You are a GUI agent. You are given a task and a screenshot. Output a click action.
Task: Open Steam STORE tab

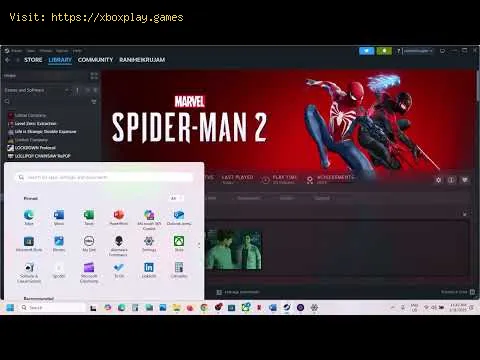coord(33,60)
